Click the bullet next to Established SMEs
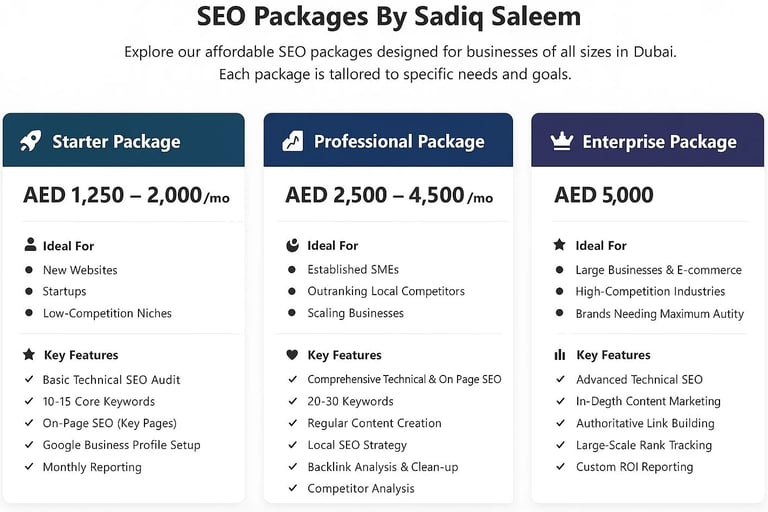768x512 pixels. coord(292,270)
